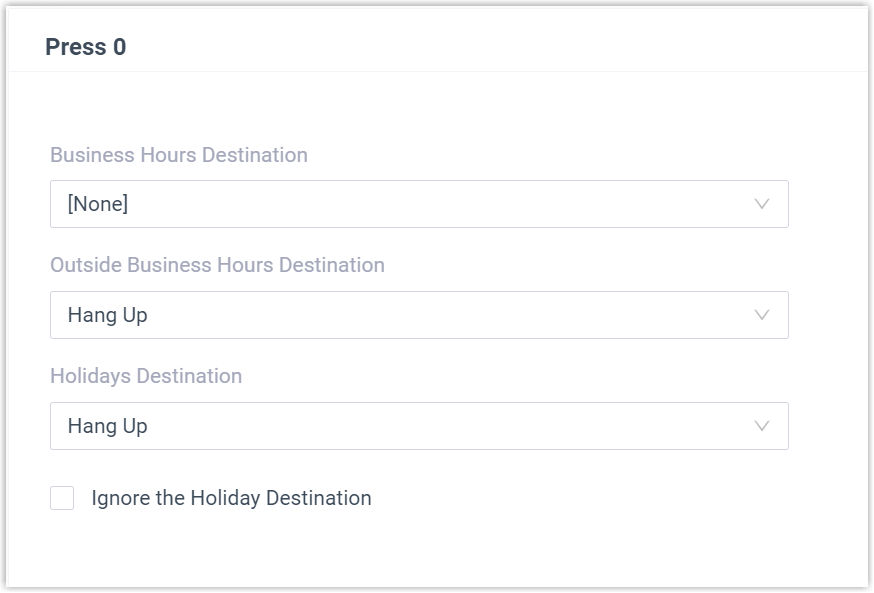This screenshot has width=874, height=593.
Task: Enable the Ignore the Holiday Destination checkbox
Action: (62, 498)
